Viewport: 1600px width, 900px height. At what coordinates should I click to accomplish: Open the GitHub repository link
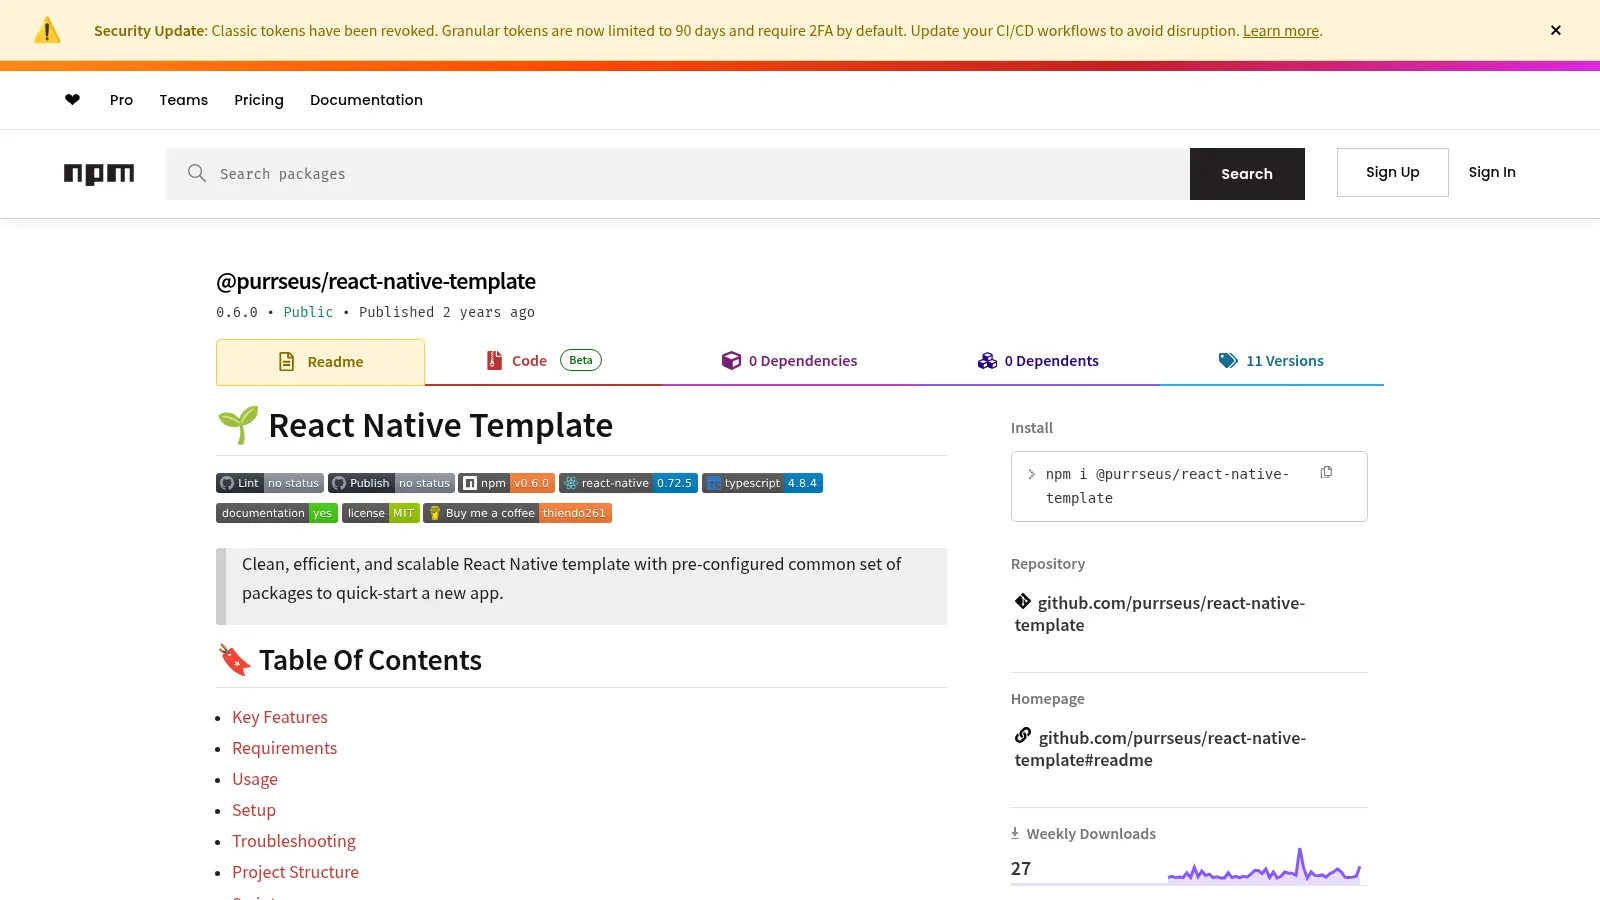click(1160, 614)
